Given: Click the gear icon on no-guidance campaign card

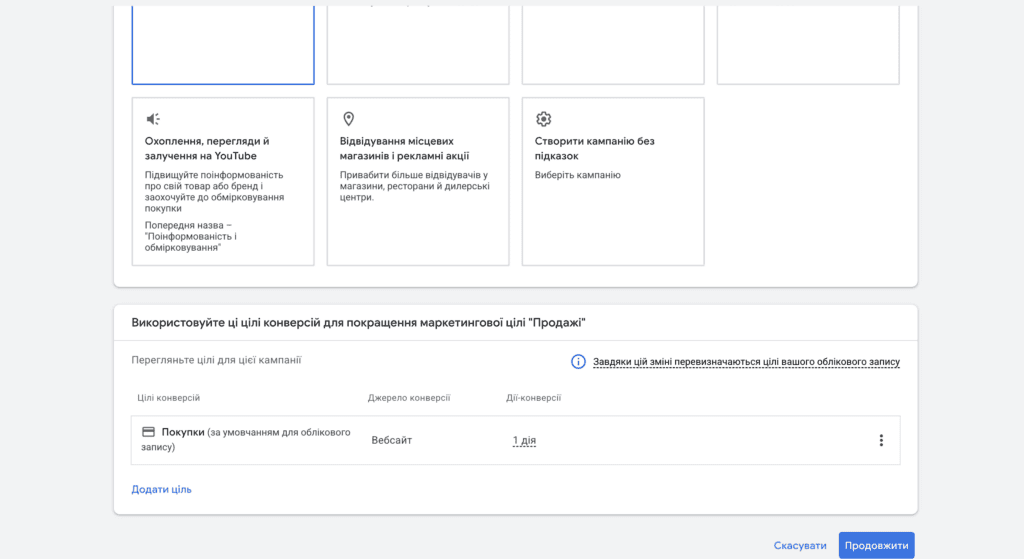Looking at the screenshot, I should click(543, 119).
